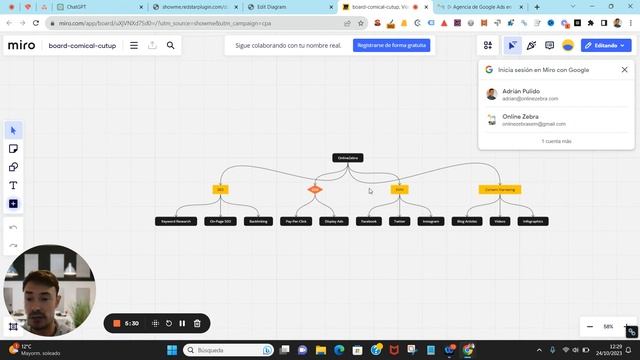Select the Backlinking node

click(258, 221)
